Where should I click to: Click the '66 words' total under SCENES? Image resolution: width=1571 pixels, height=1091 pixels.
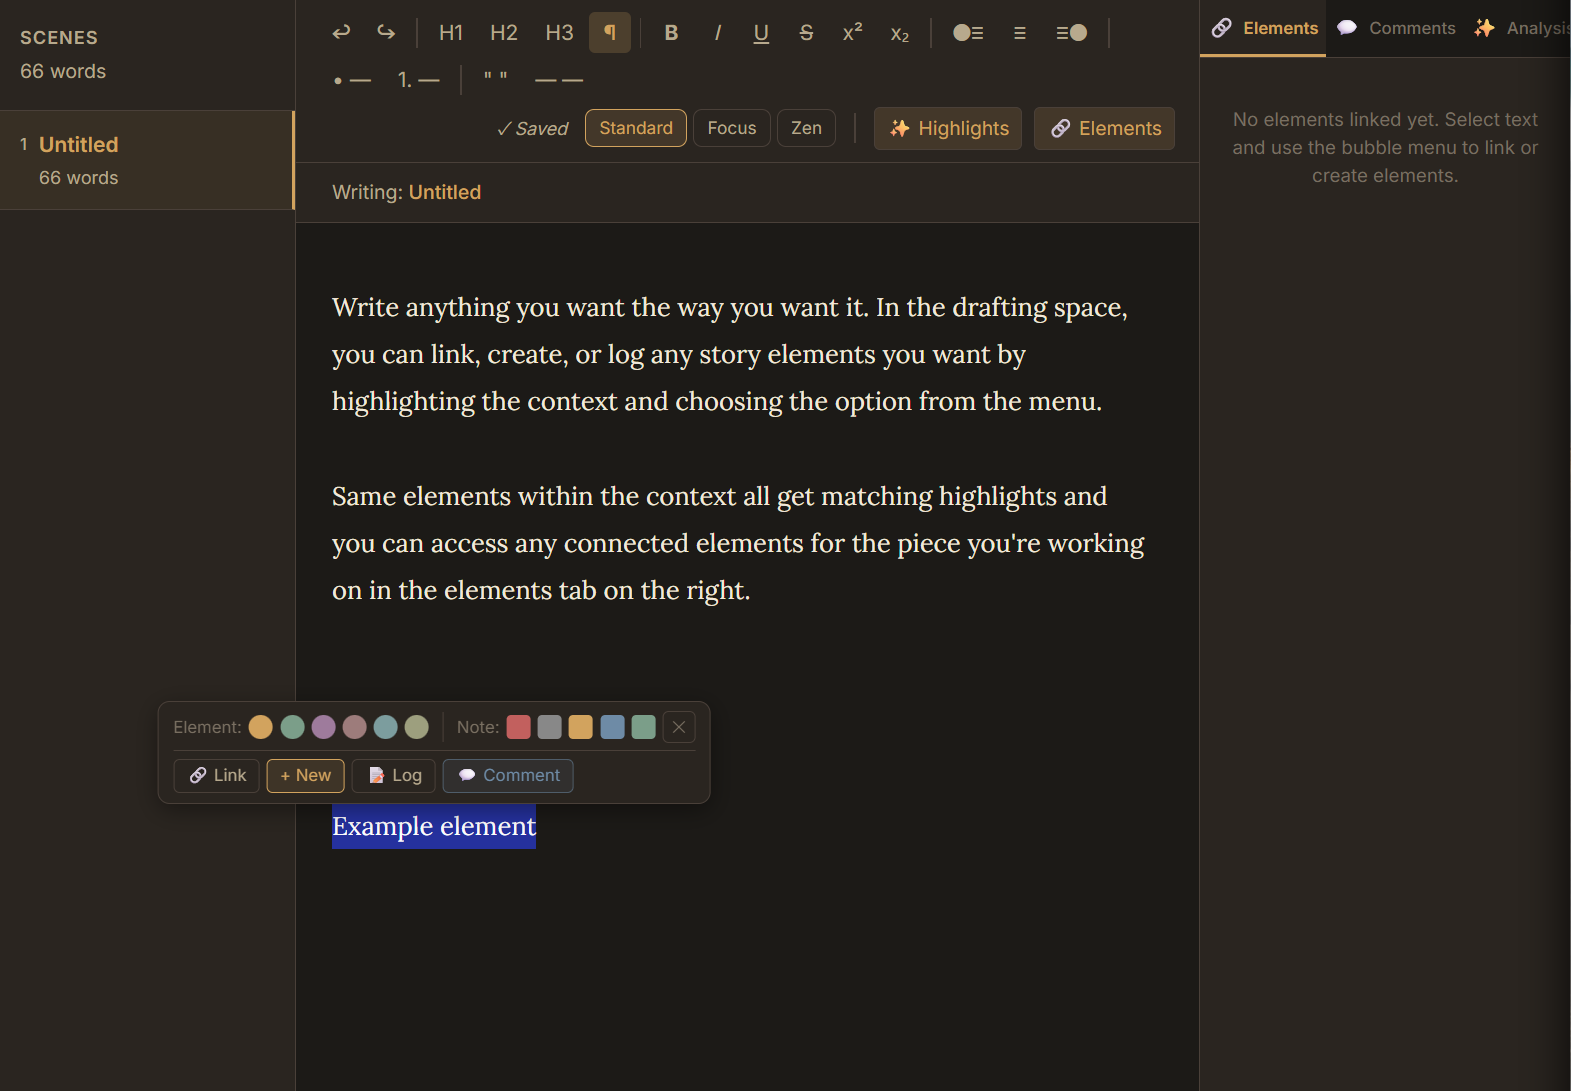(x=63, y=72)
